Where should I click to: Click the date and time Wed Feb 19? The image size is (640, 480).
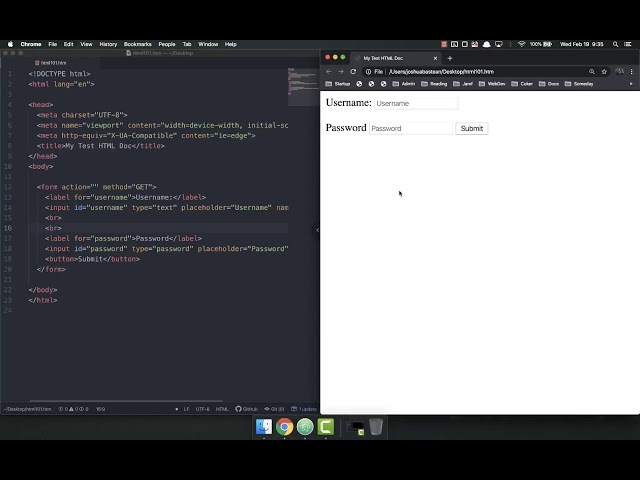point(581,44)
